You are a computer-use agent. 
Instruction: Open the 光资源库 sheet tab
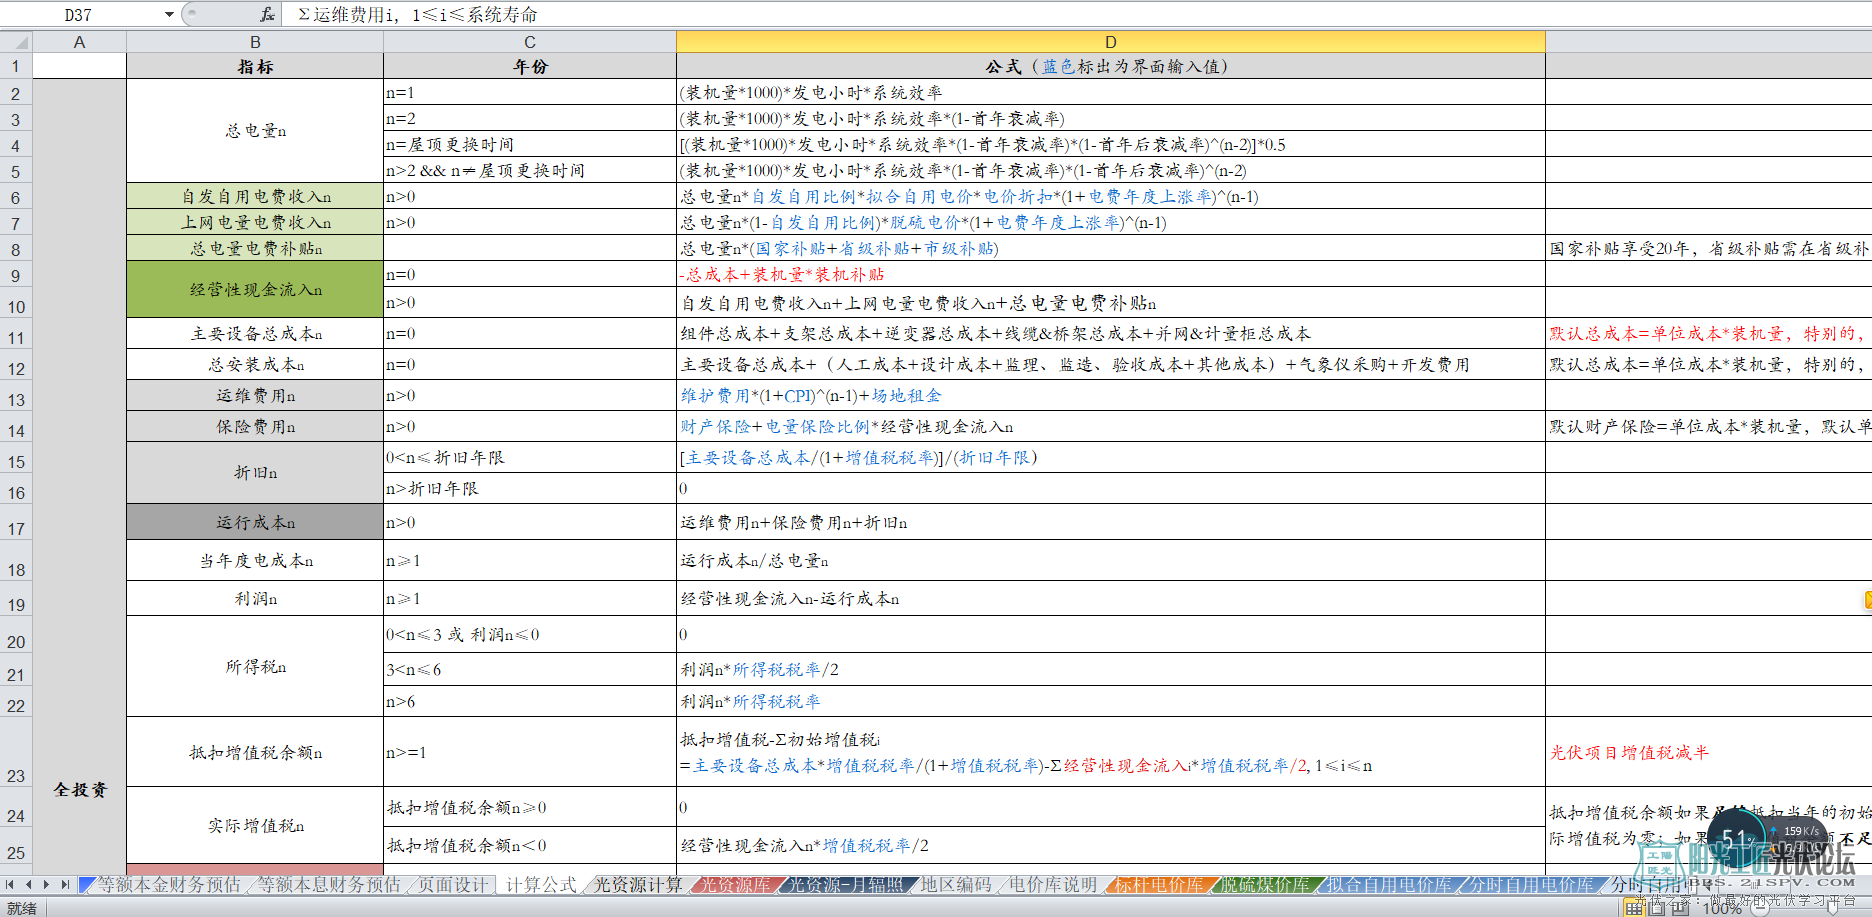pyautogui.click(x=735, y=885)
